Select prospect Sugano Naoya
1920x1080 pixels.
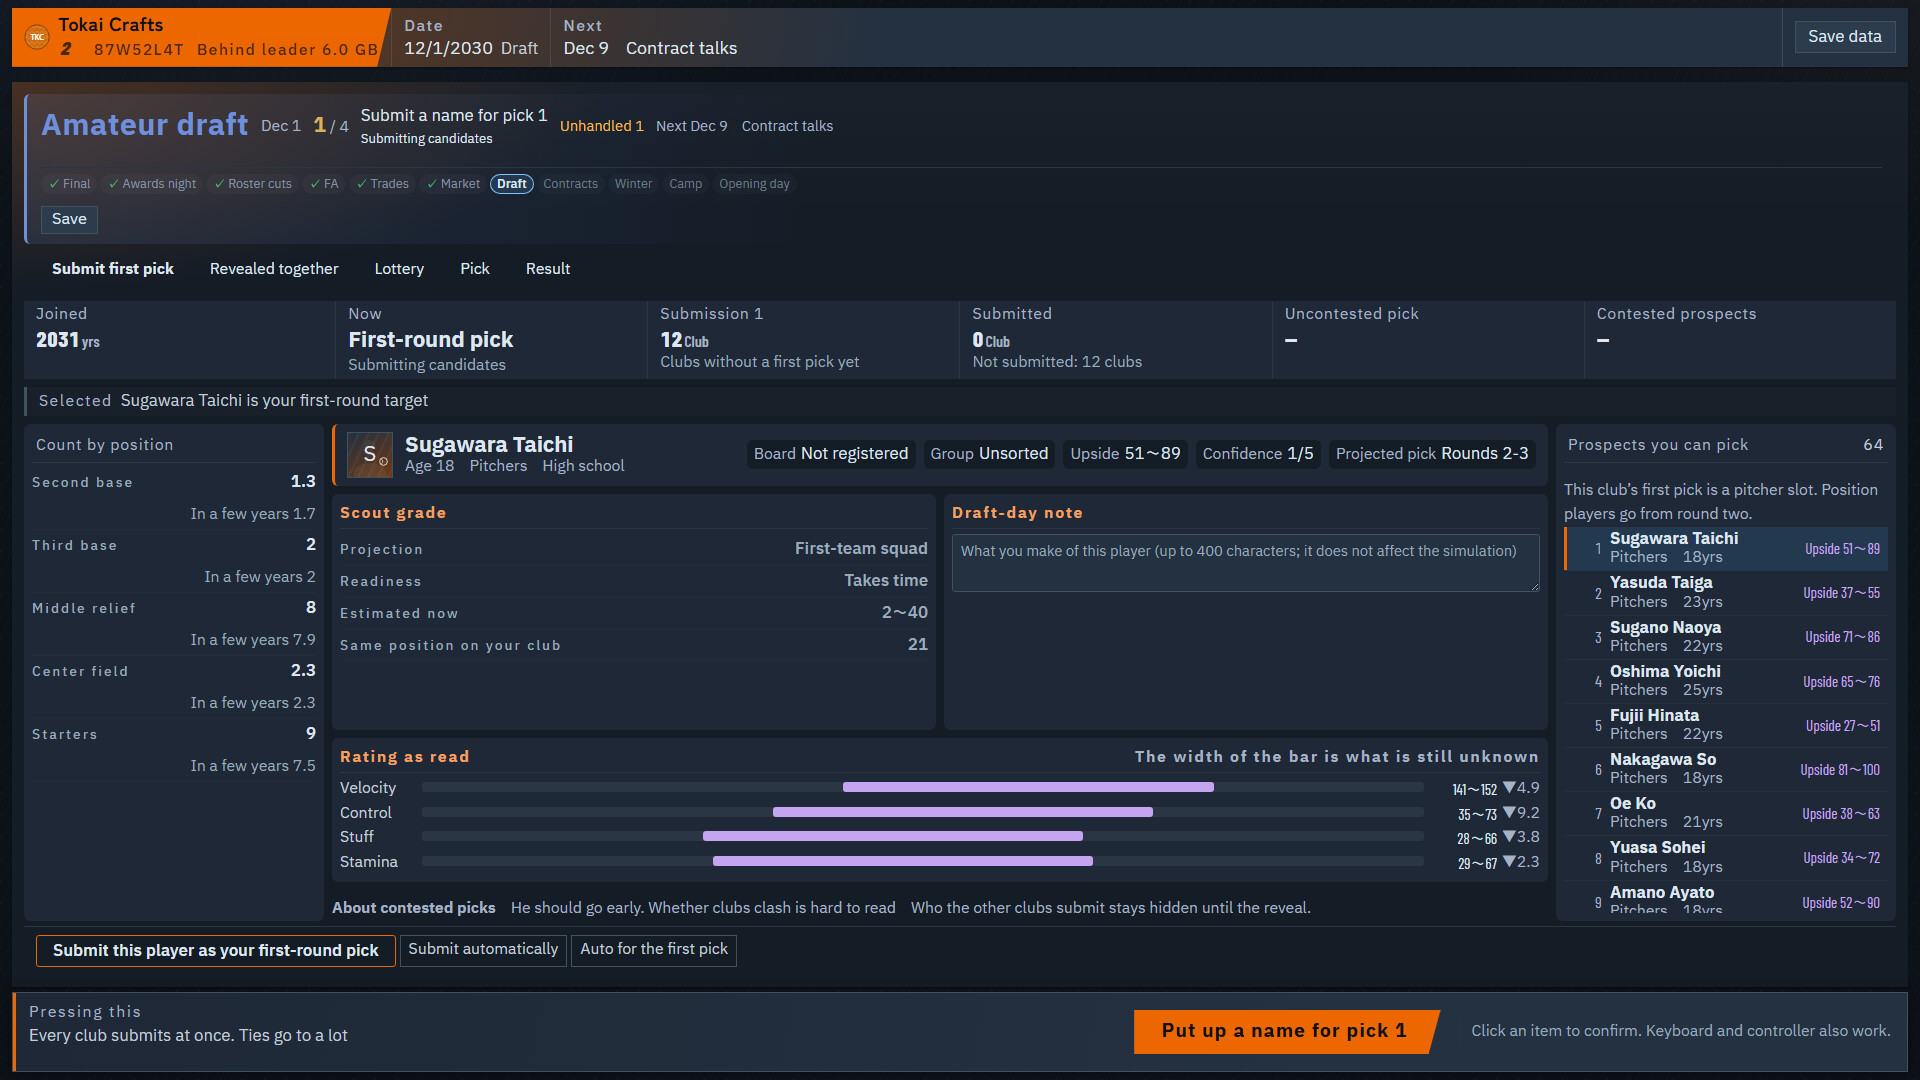coord(1726,637)
